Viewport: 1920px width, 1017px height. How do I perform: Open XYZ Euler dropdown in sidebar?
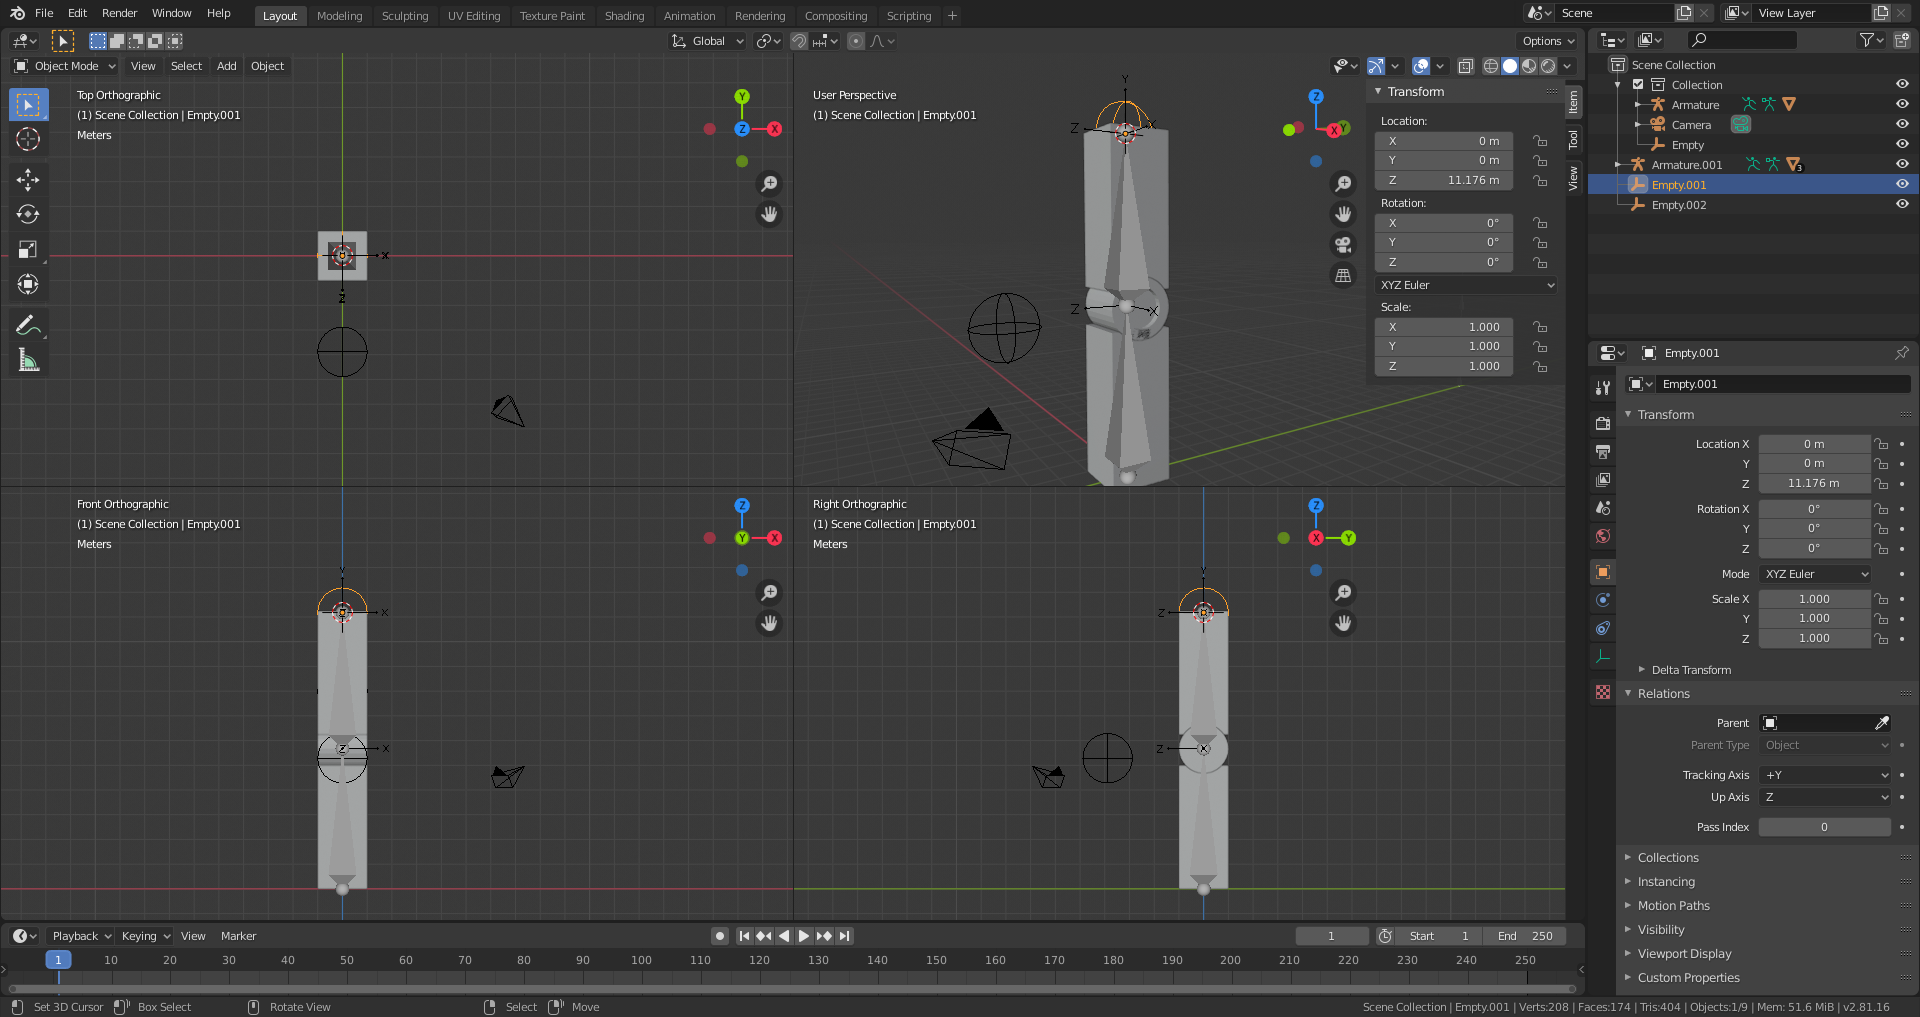point(1466,285)
